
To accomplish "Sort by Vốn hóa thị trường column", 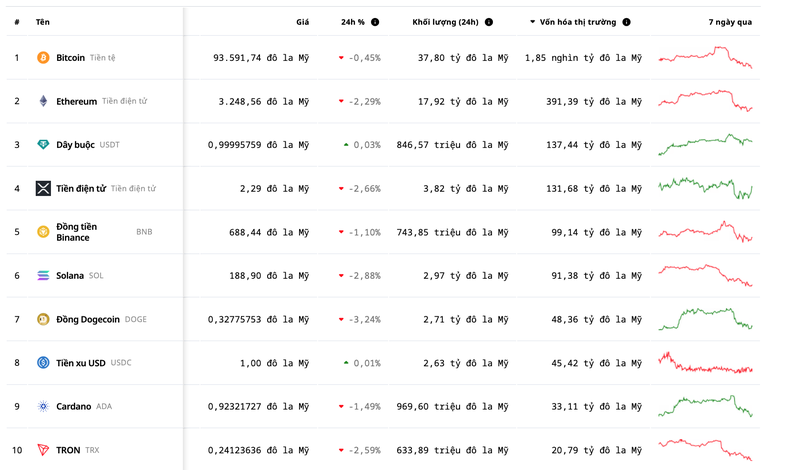I will (x=578, y=21).
